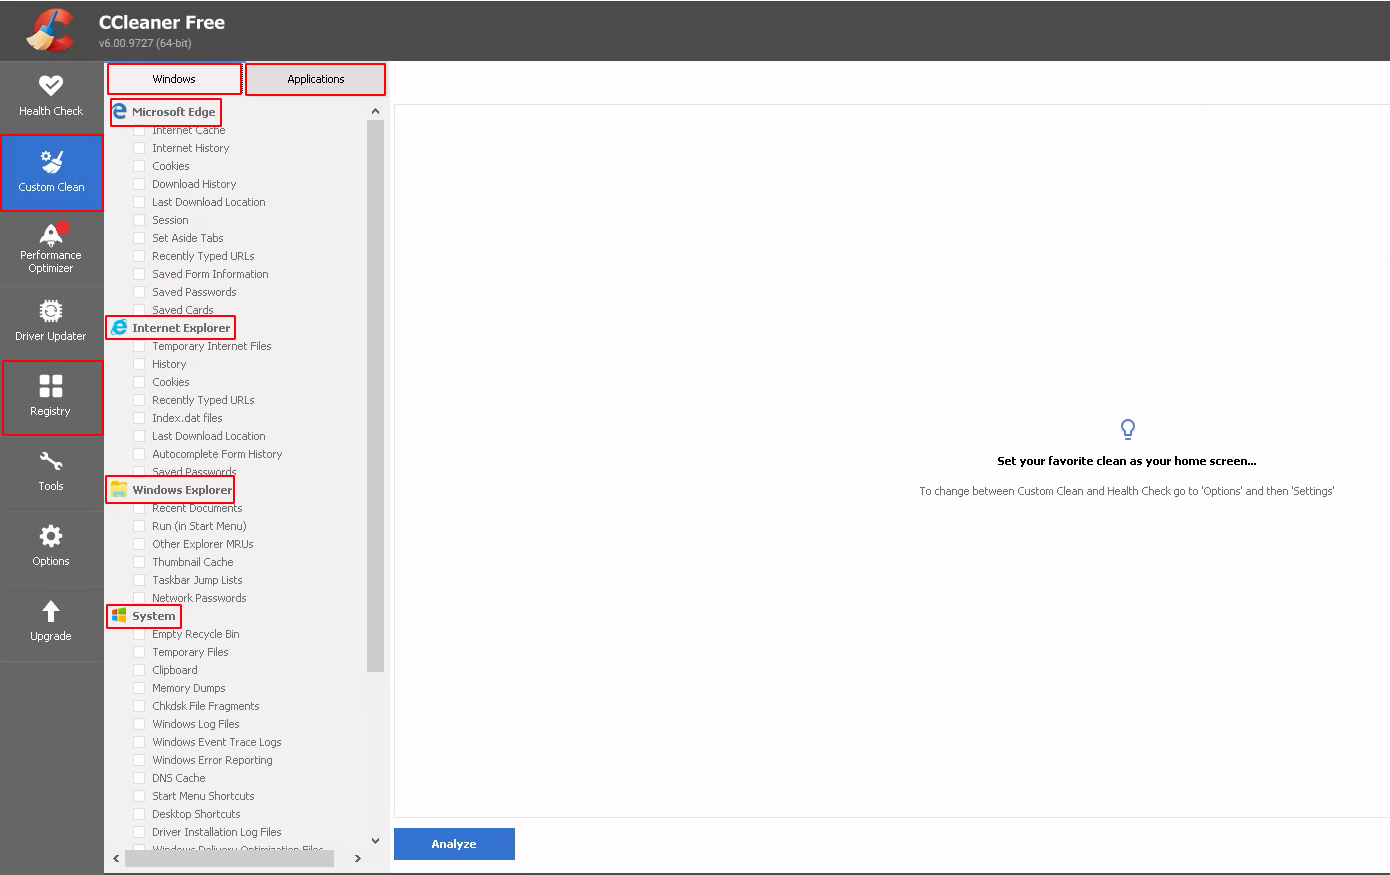This screenshot has width=1390, height=875.
Task: Click the Last Download Location label under Edge
Action: pos(209,202)
